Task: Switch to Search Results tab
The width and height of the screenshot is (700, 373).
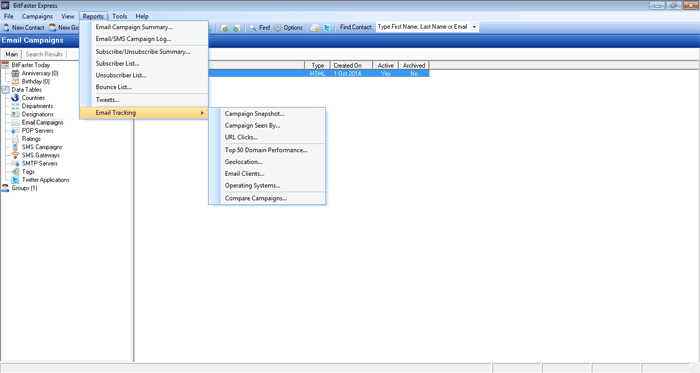Action: click(44, 54)
